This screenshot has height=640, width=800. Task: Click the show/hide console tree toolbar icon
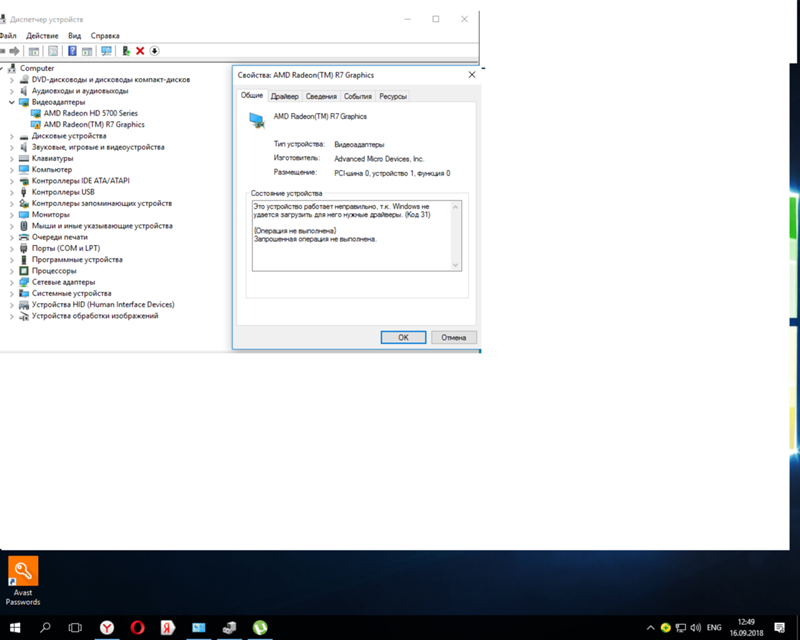coord(34,51)
